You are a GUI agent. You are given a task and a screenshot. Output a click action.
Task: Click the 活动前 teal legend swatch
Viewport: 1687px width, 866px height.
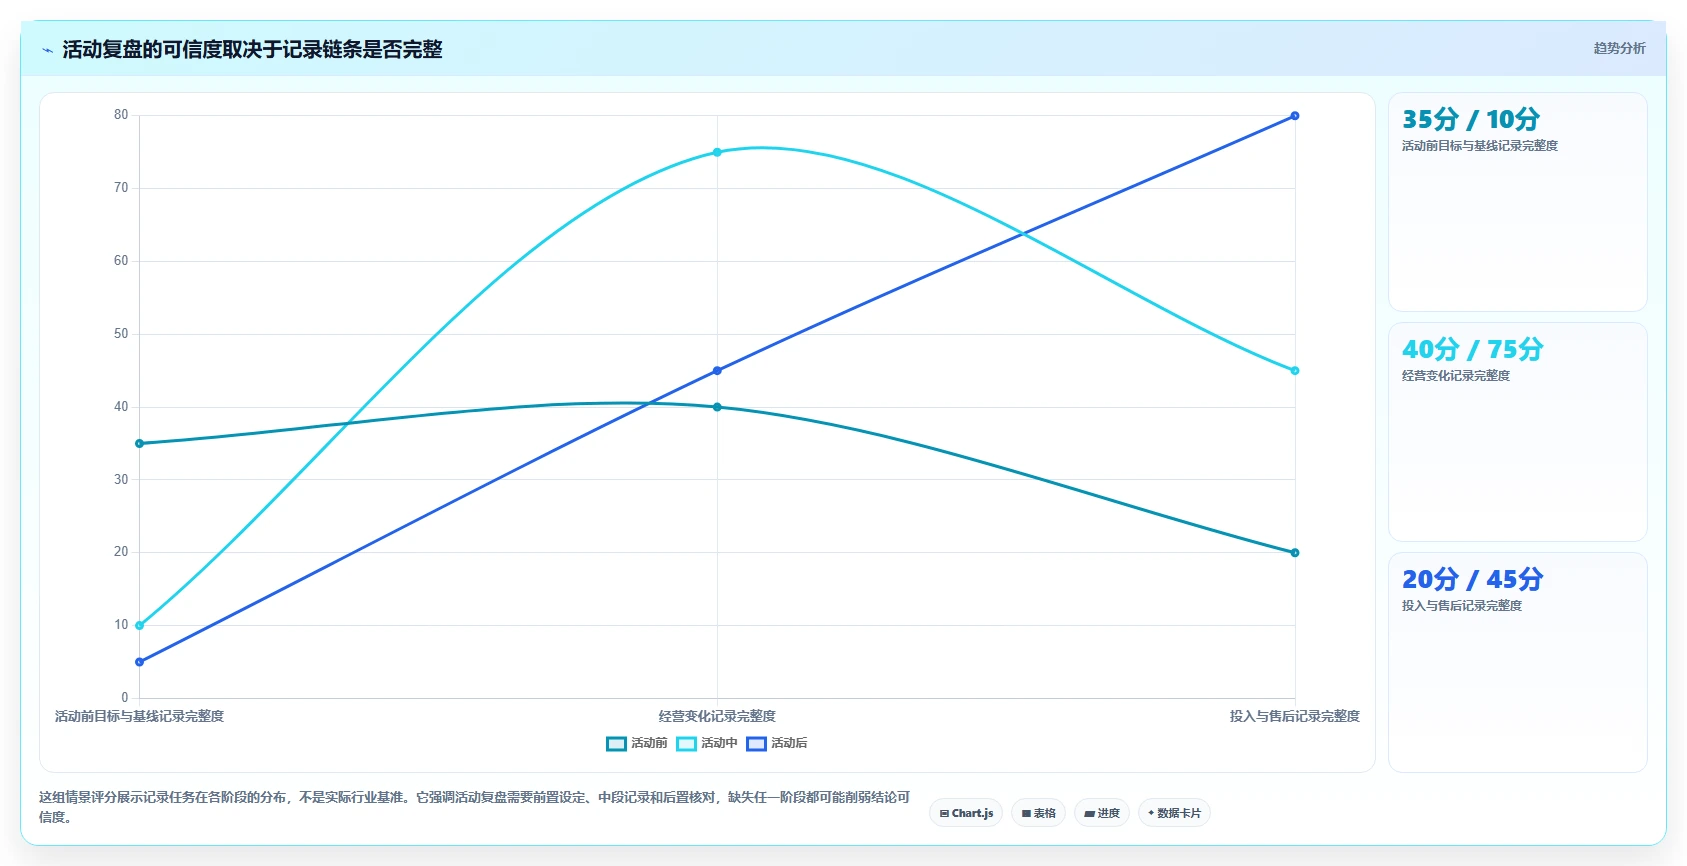[616, 743]
